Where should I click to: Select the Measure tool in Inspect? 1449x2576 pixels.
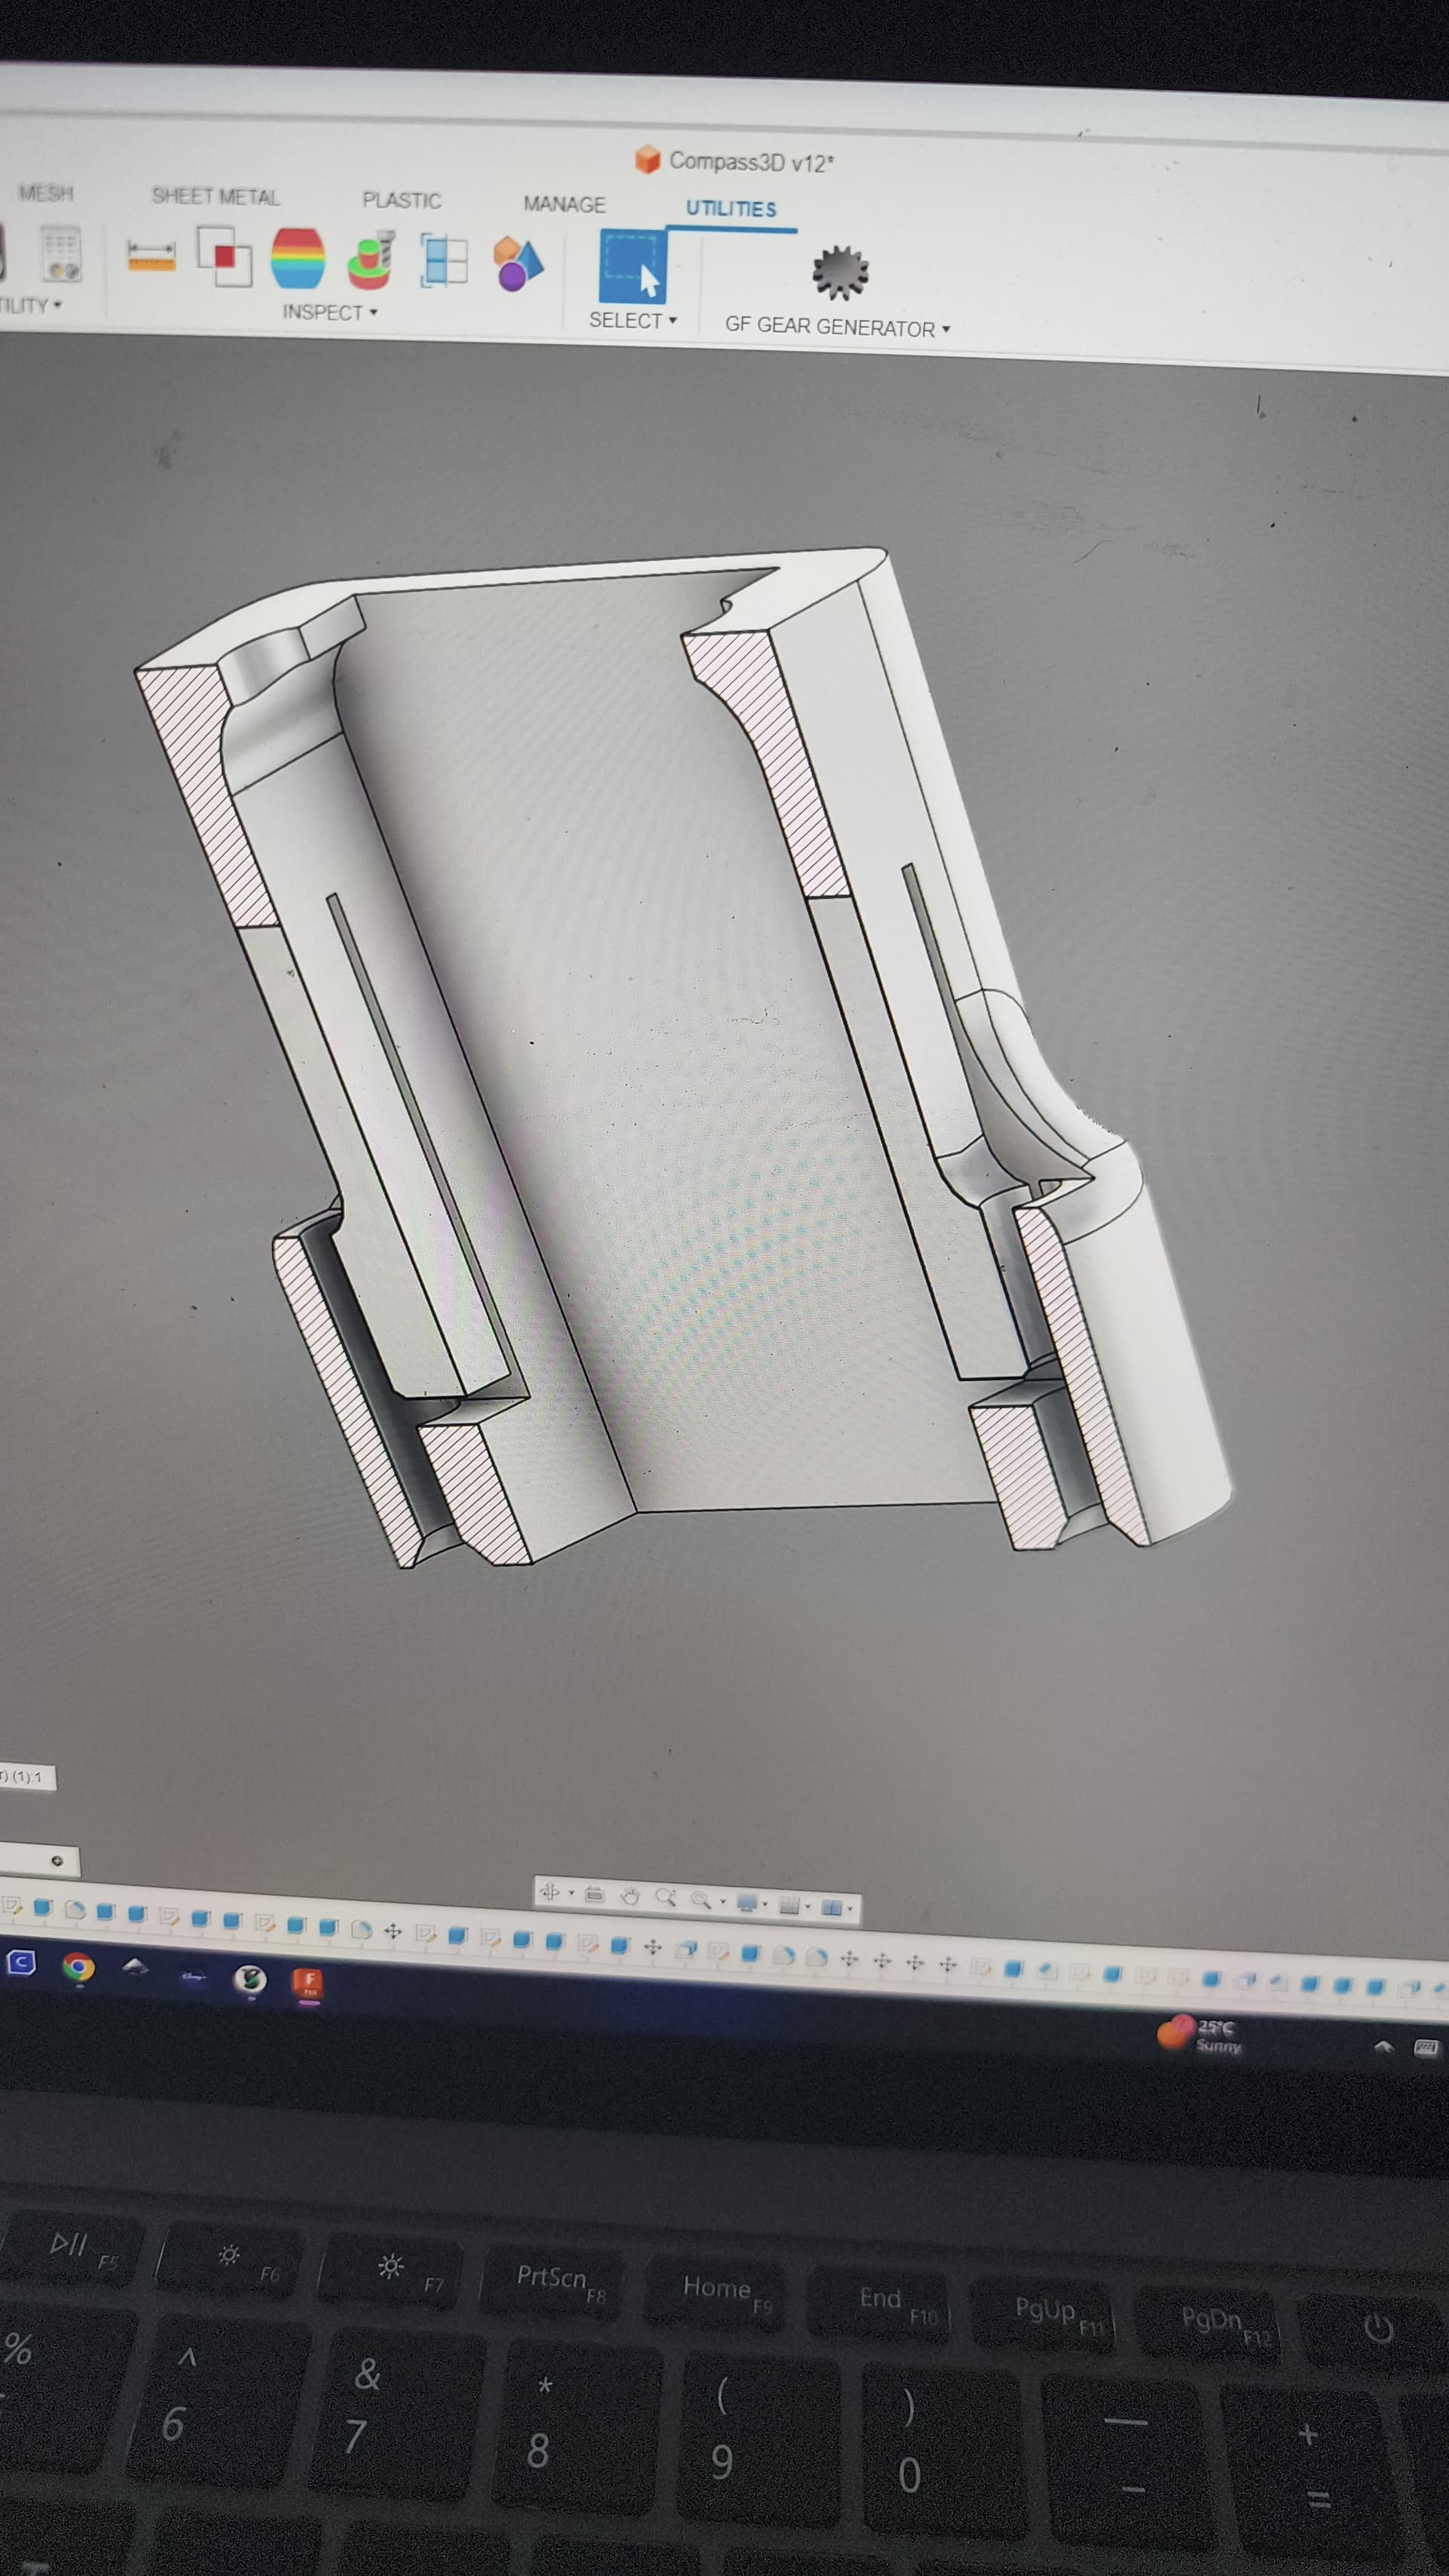point(151,254)
